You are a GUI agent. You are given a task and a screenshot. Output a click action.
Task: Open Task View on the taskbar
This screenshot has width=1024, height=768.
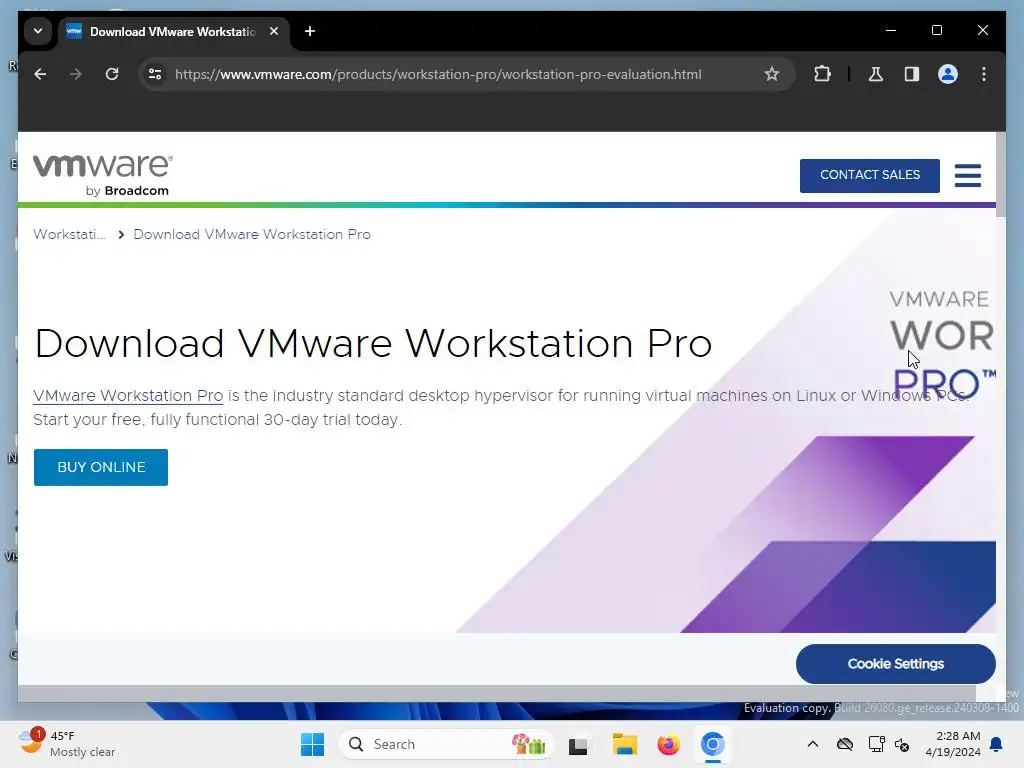click(x=578, y=745)
